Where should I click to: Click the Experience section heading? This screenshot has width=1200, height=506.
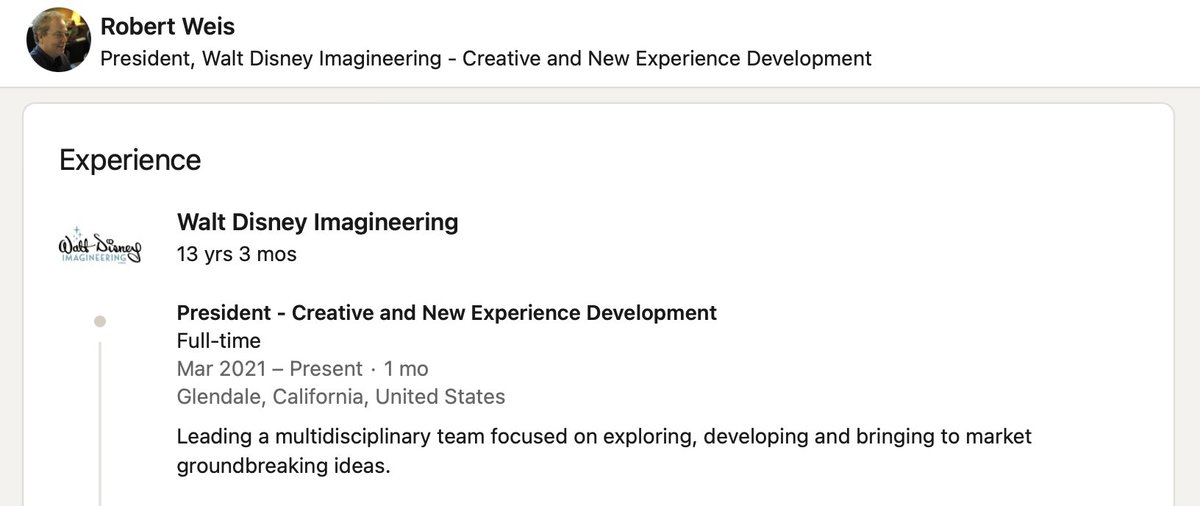coord(130,160)
